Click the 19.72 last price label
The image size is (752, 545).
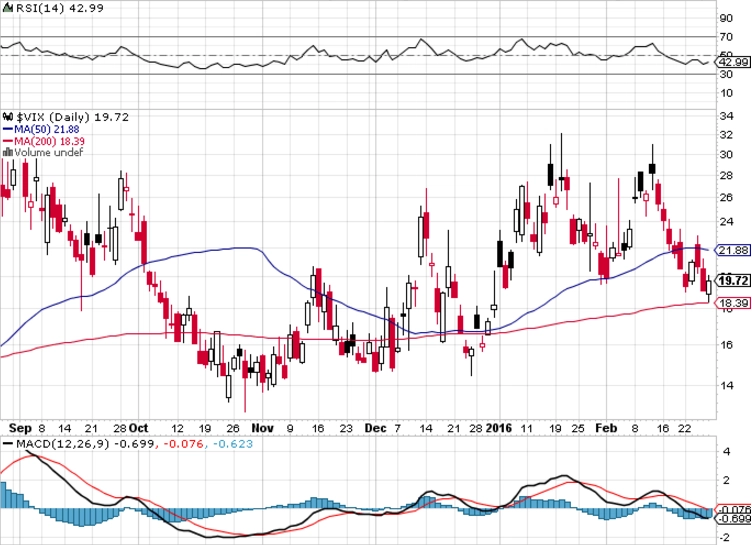tap(733, 280)
